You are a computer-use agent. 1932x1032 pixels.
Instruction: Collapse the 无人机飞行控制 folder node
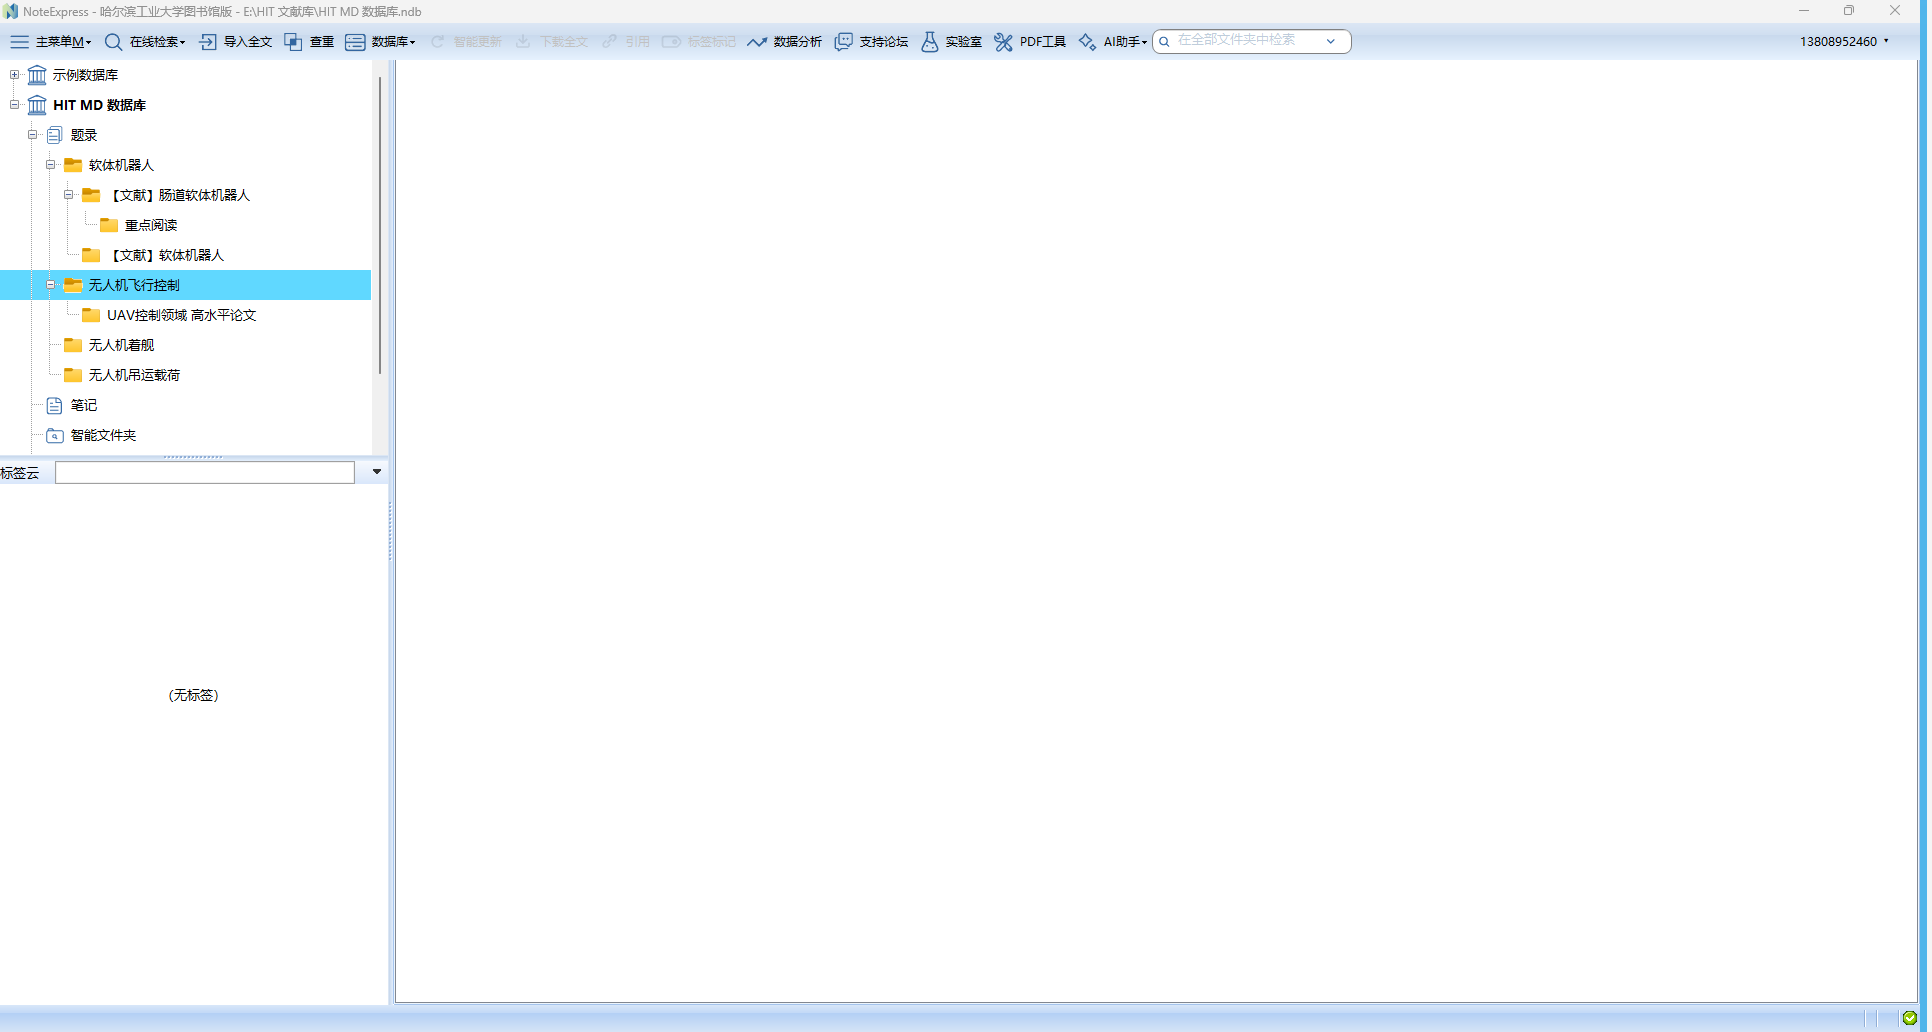50,285
